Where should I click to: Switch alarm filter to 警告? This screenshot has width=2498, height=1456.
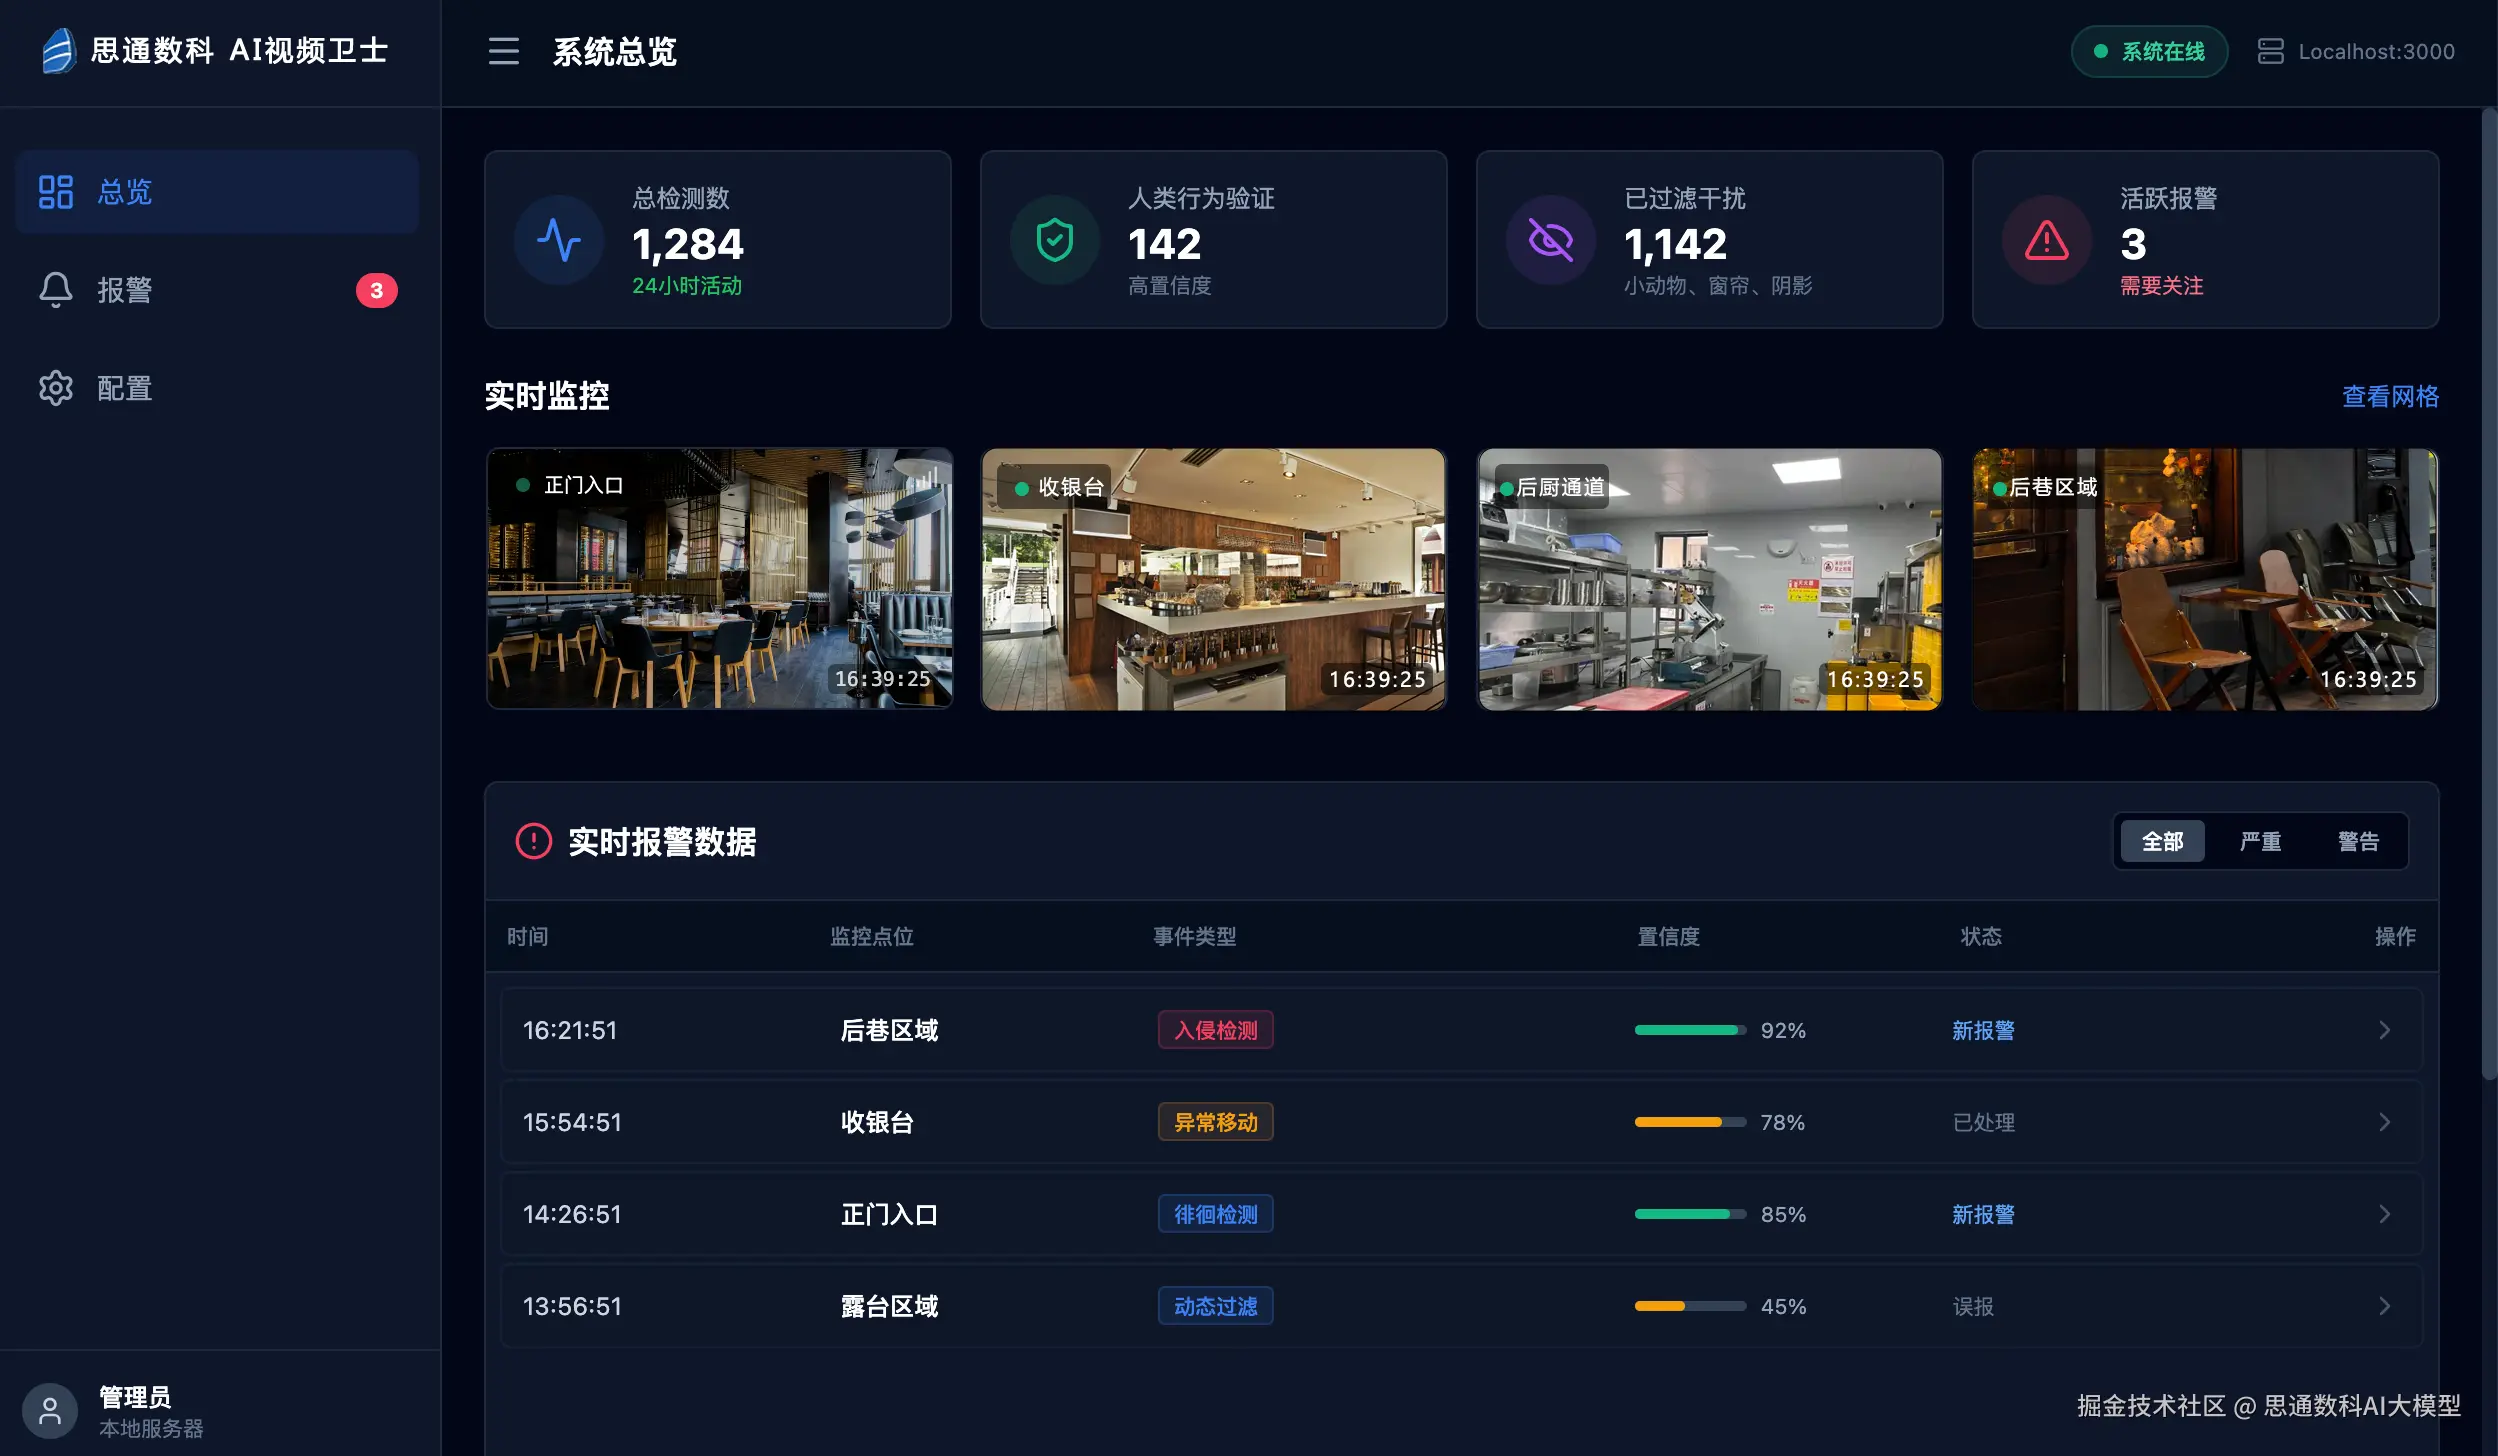(x=2358, y=841)
